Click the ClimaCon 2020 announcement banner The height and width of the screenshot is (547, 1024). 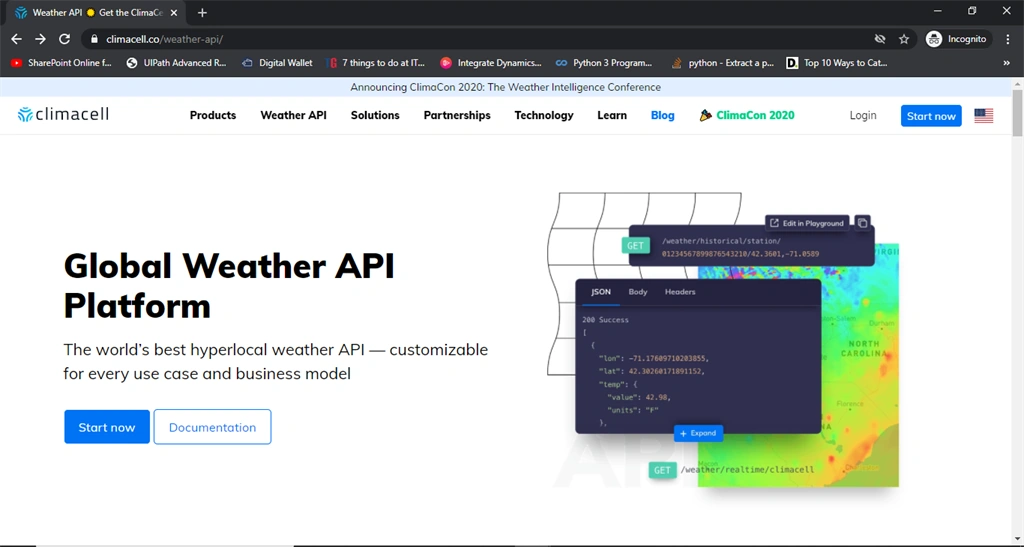pos(505,87)
